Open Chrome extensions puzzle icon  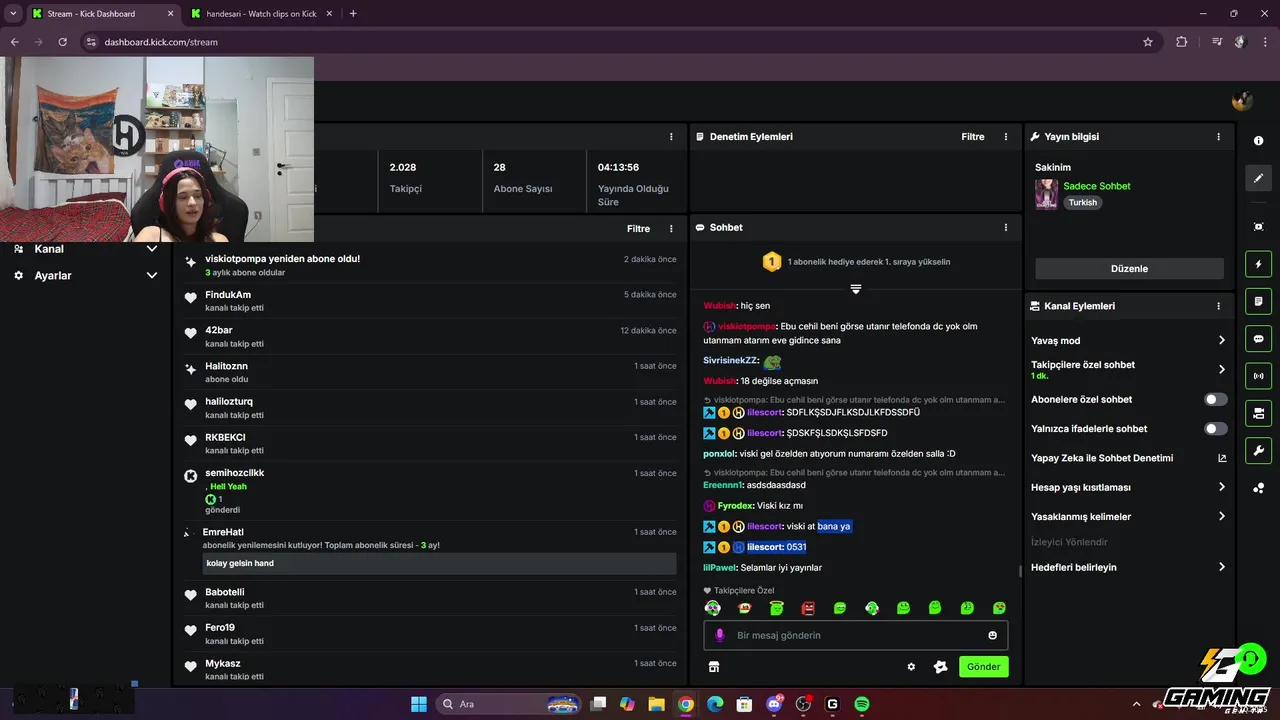click(1182, 42)
